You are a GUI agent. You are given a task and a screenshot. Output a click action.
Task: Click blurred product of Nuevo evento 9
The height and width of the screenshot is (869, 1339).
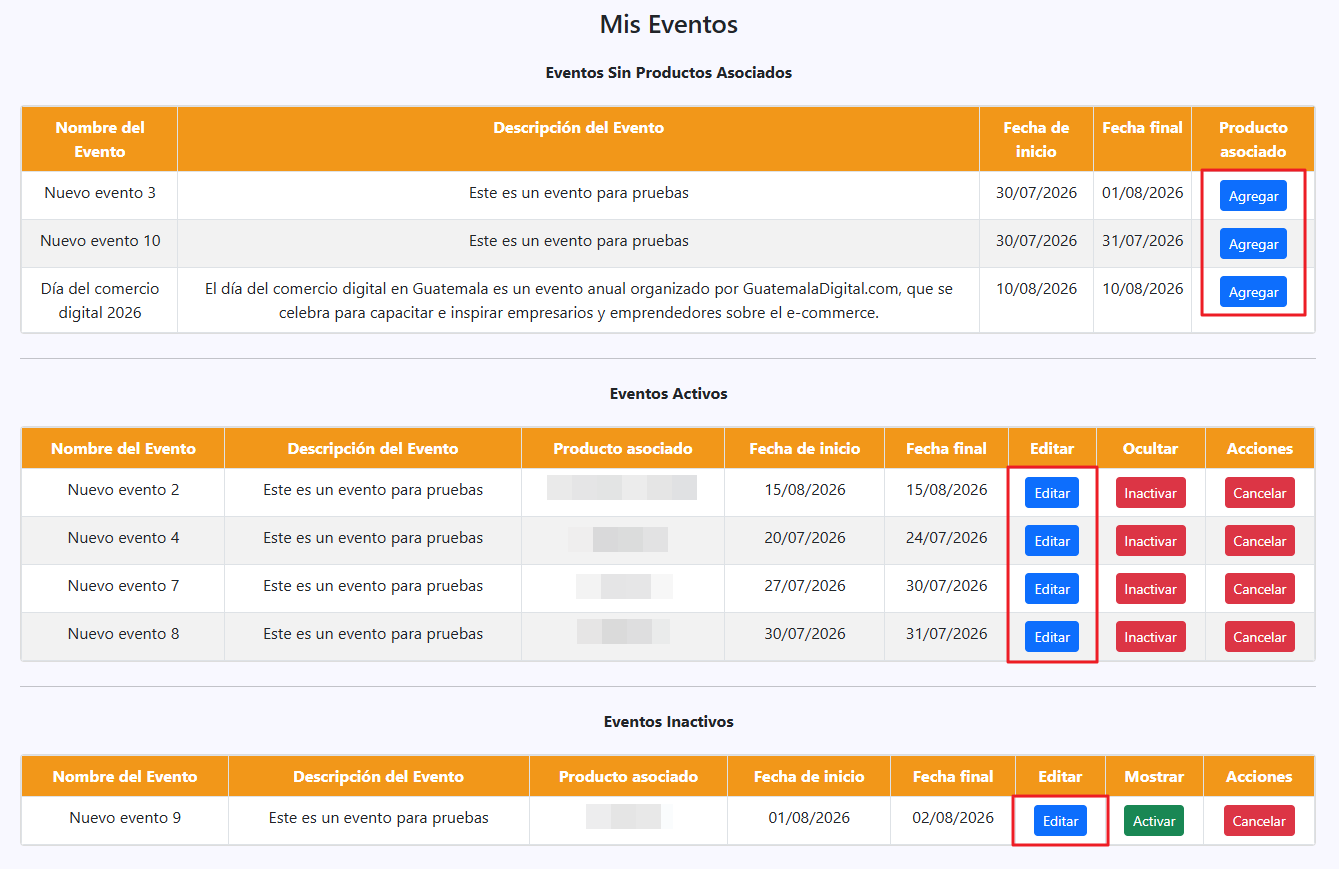pyautogui.click(x=628, y=816)
